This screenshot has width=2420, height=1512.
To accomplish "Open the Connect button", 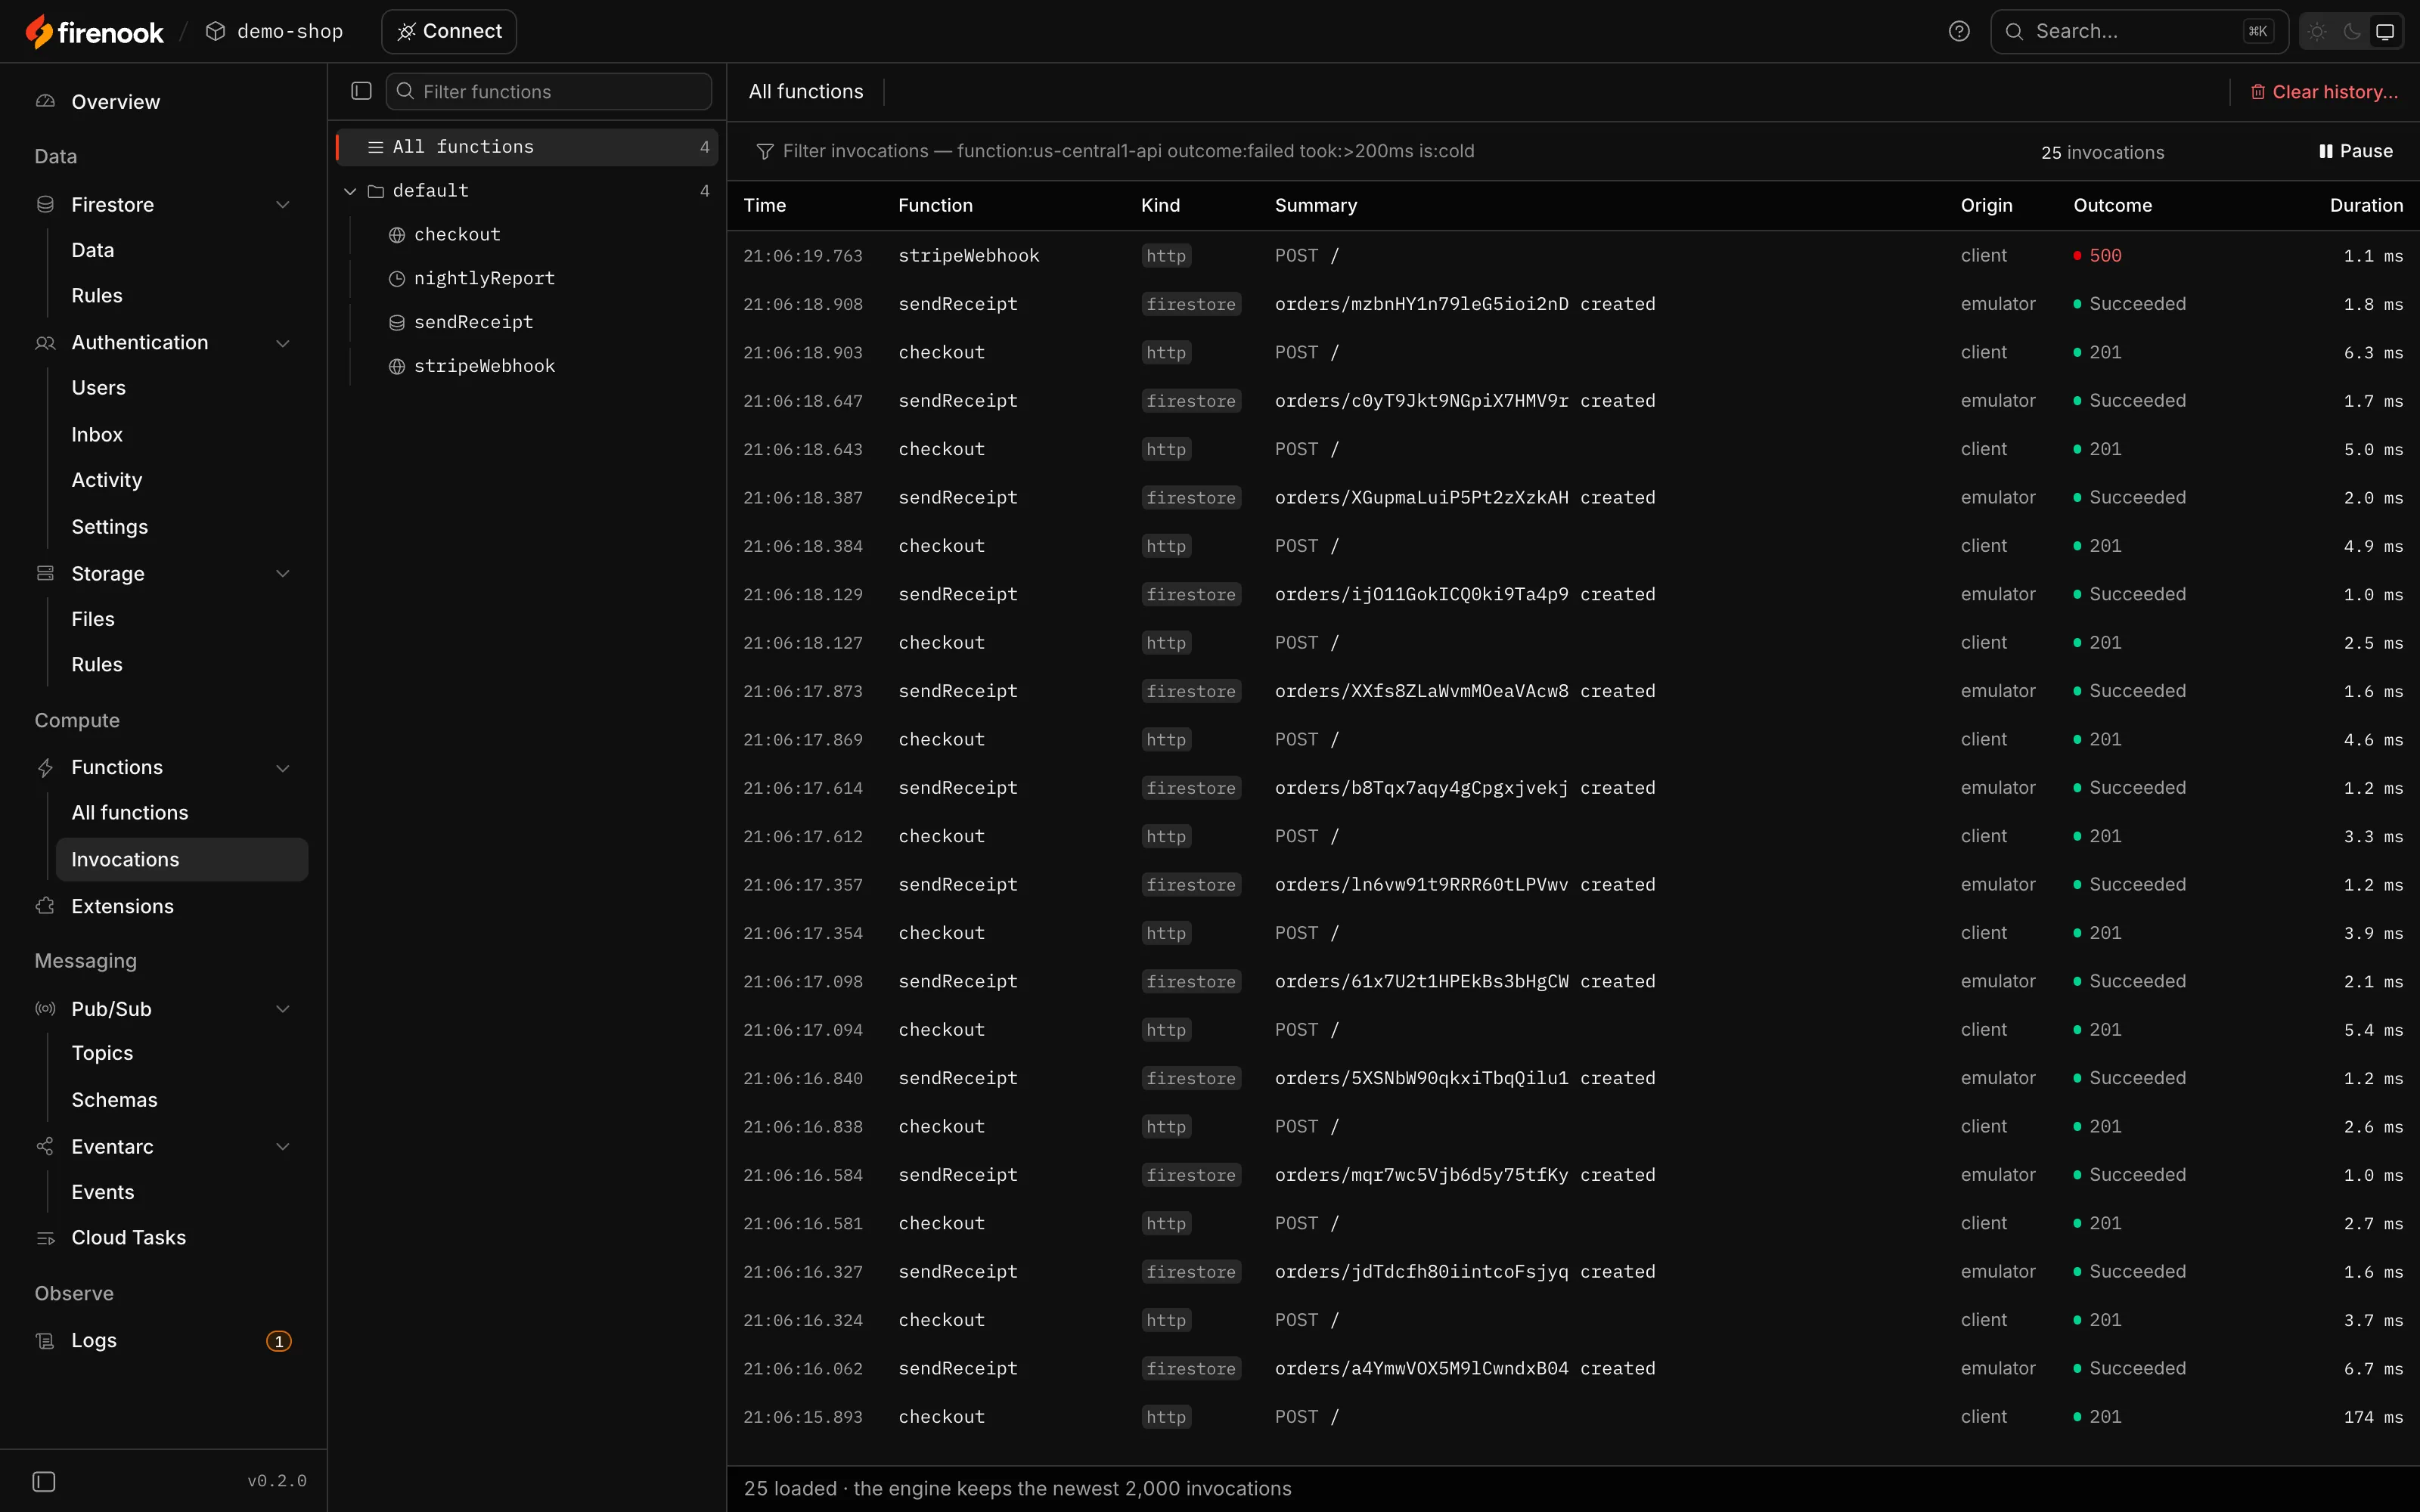I will coord(449,32).
